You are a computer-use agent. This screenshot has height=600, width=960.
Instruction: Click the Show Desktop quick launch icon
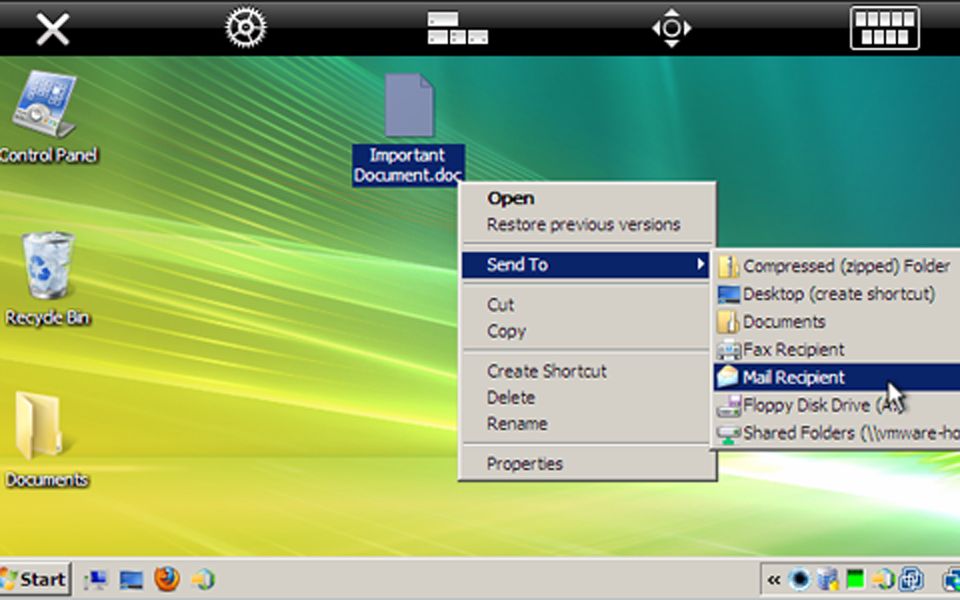pyautogui.click(x=131, y=579)
